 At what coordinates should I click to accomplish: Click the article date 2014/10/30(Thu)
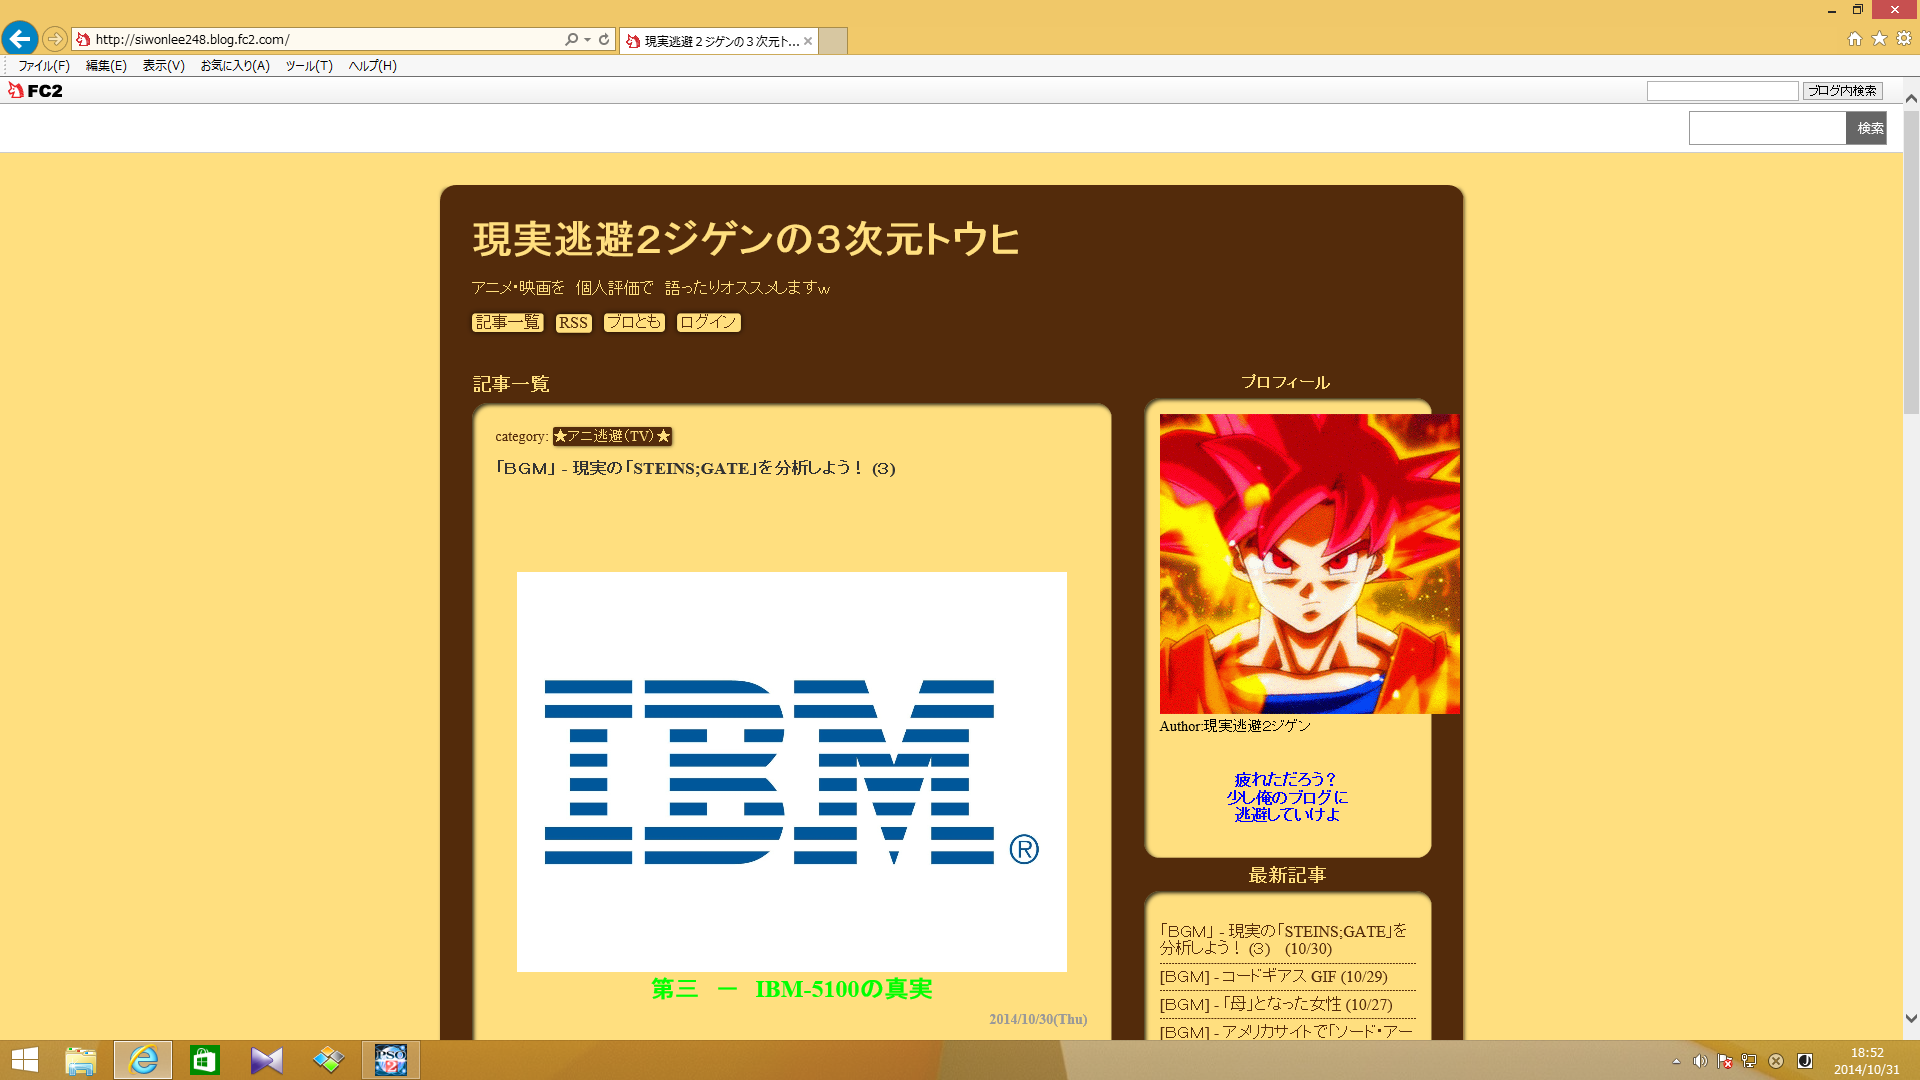[1038, 1019]
